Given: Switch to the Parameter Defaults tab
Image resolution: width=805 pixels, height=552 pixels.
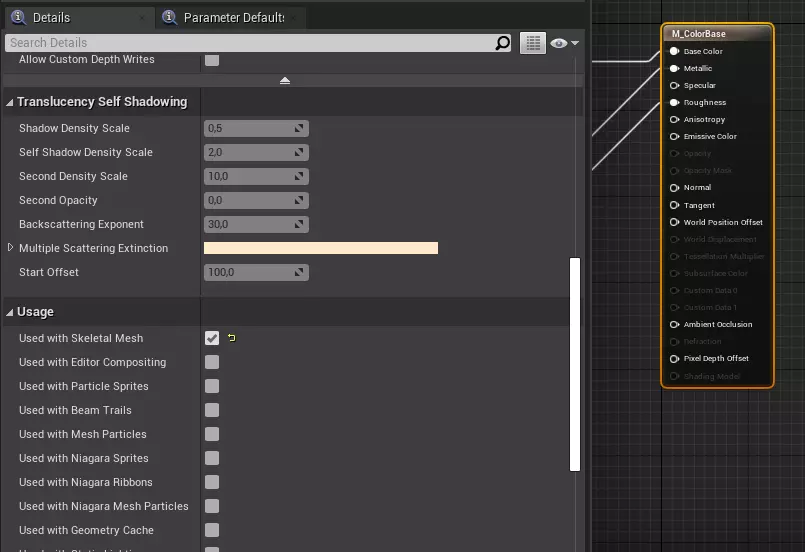Looking at the screenshot, I should (x=233, y=18).
